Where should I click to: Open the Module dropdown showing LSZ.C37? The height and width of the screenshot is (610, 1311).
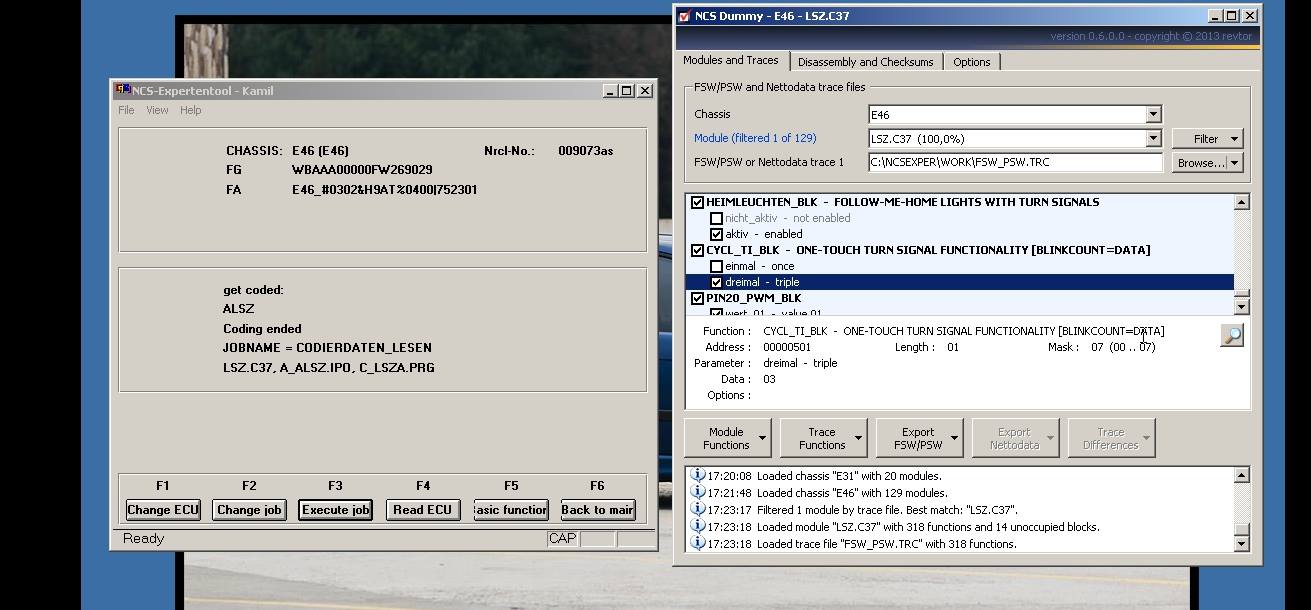click(1153, 138)
